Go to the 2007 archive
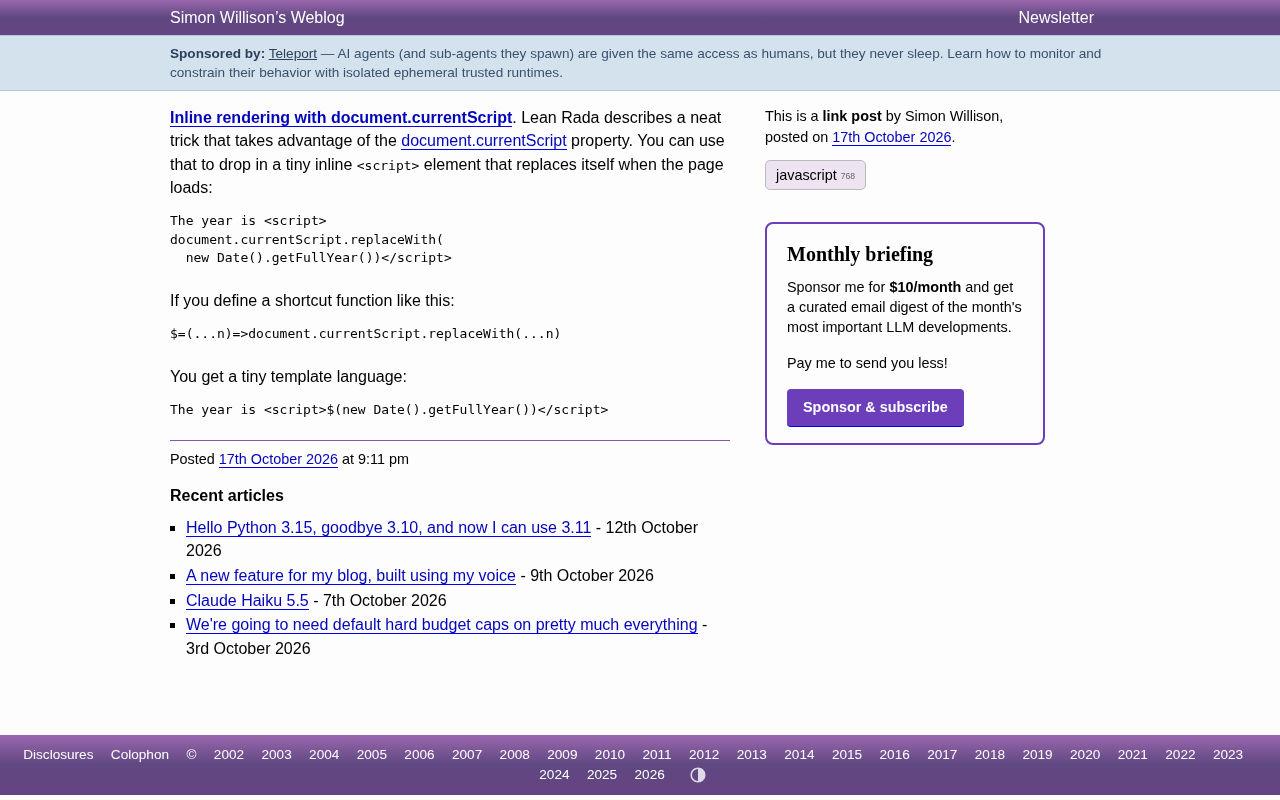This screenshot has width=1280, height=800. 467,755
